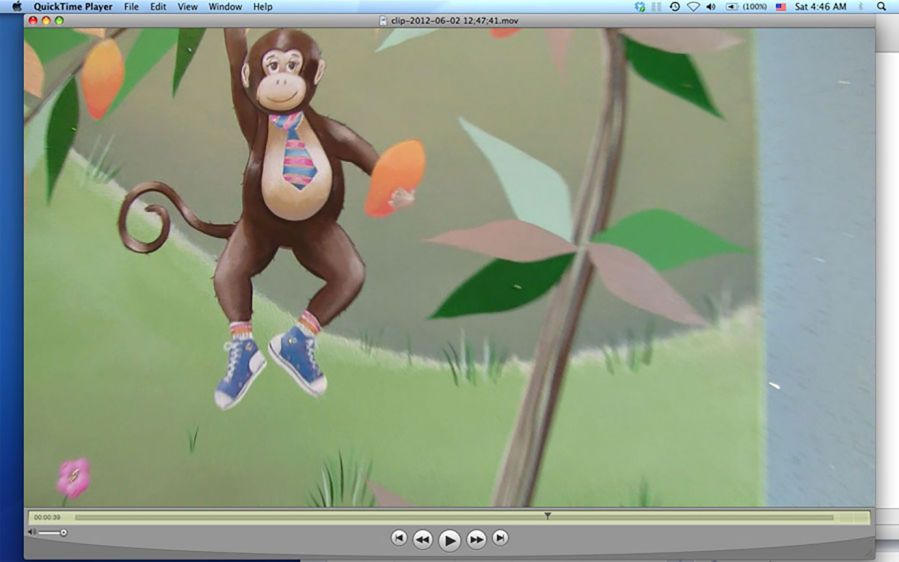Click the Fast Forward button
This screenshot has width=899, height=562.
pos(477,539)
